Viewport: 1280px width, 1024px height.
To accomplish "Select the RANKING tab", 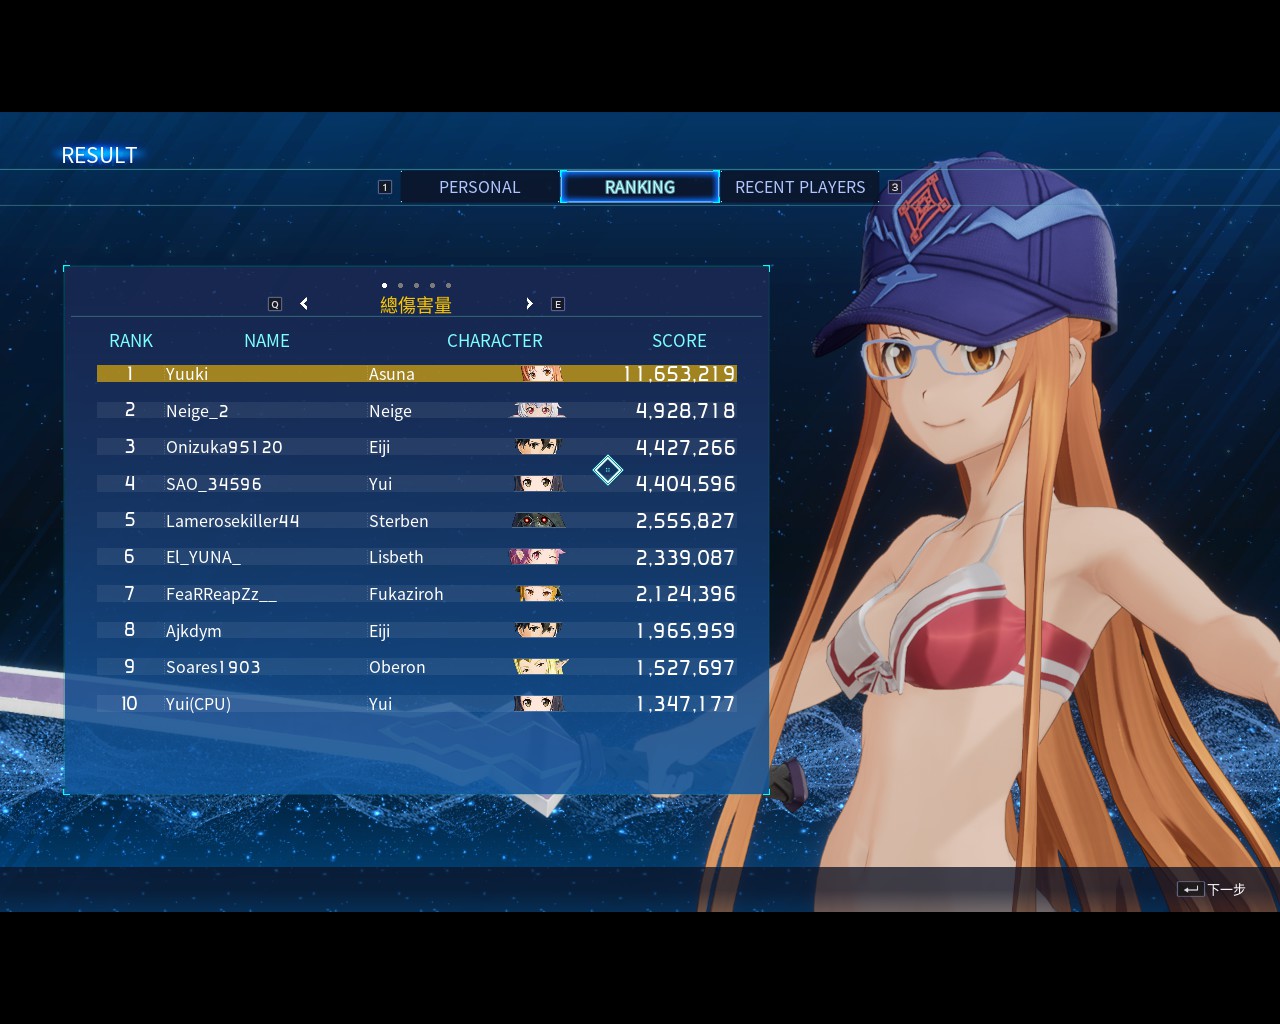I will point(640,187).
